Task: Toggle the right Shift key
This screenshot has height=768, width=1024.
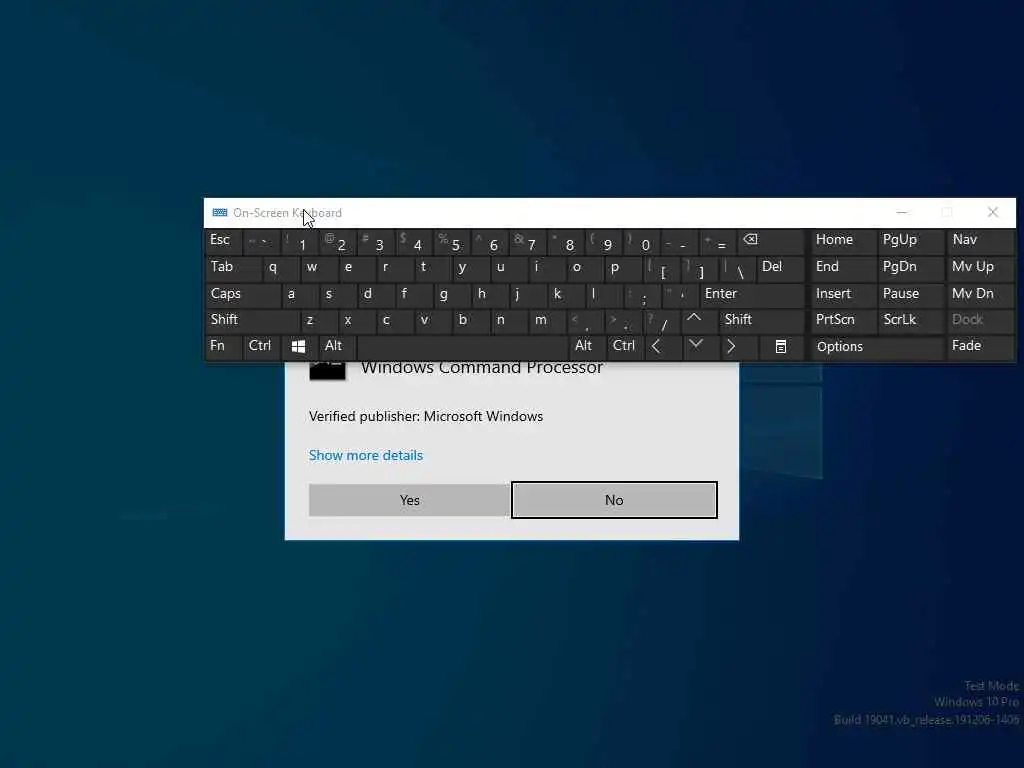Action: pyautogui.click(x=762, y=320)
